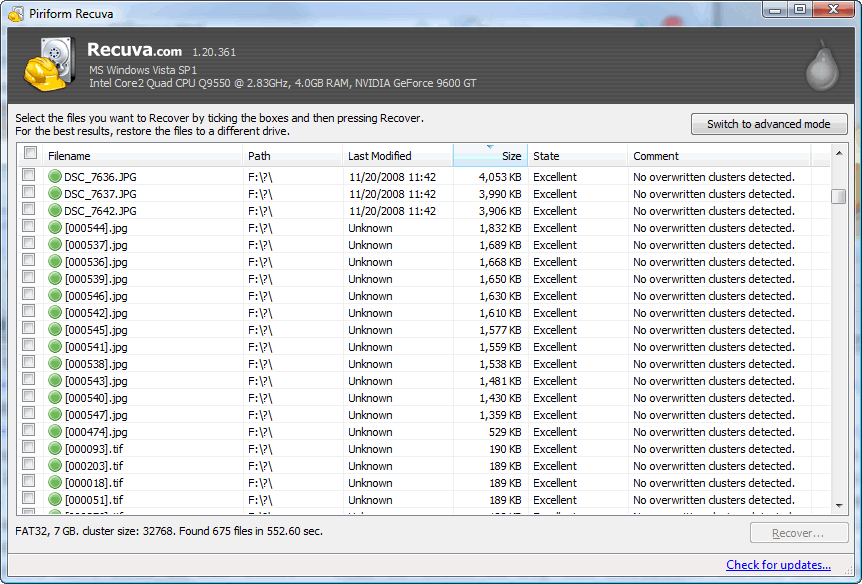Click the Recuva.com header title text
862x584 pixels.
point(134,50)
